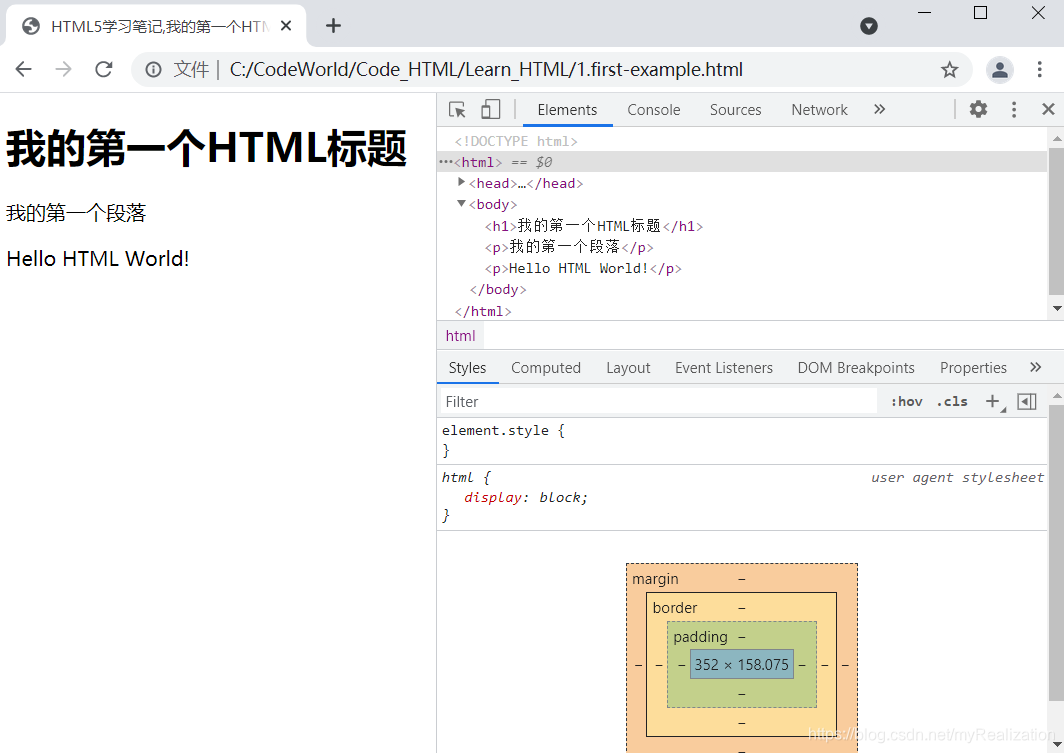Click the site information icon in address bar
This screenshot has height=753, width=1064.
(x=153, y=69)
